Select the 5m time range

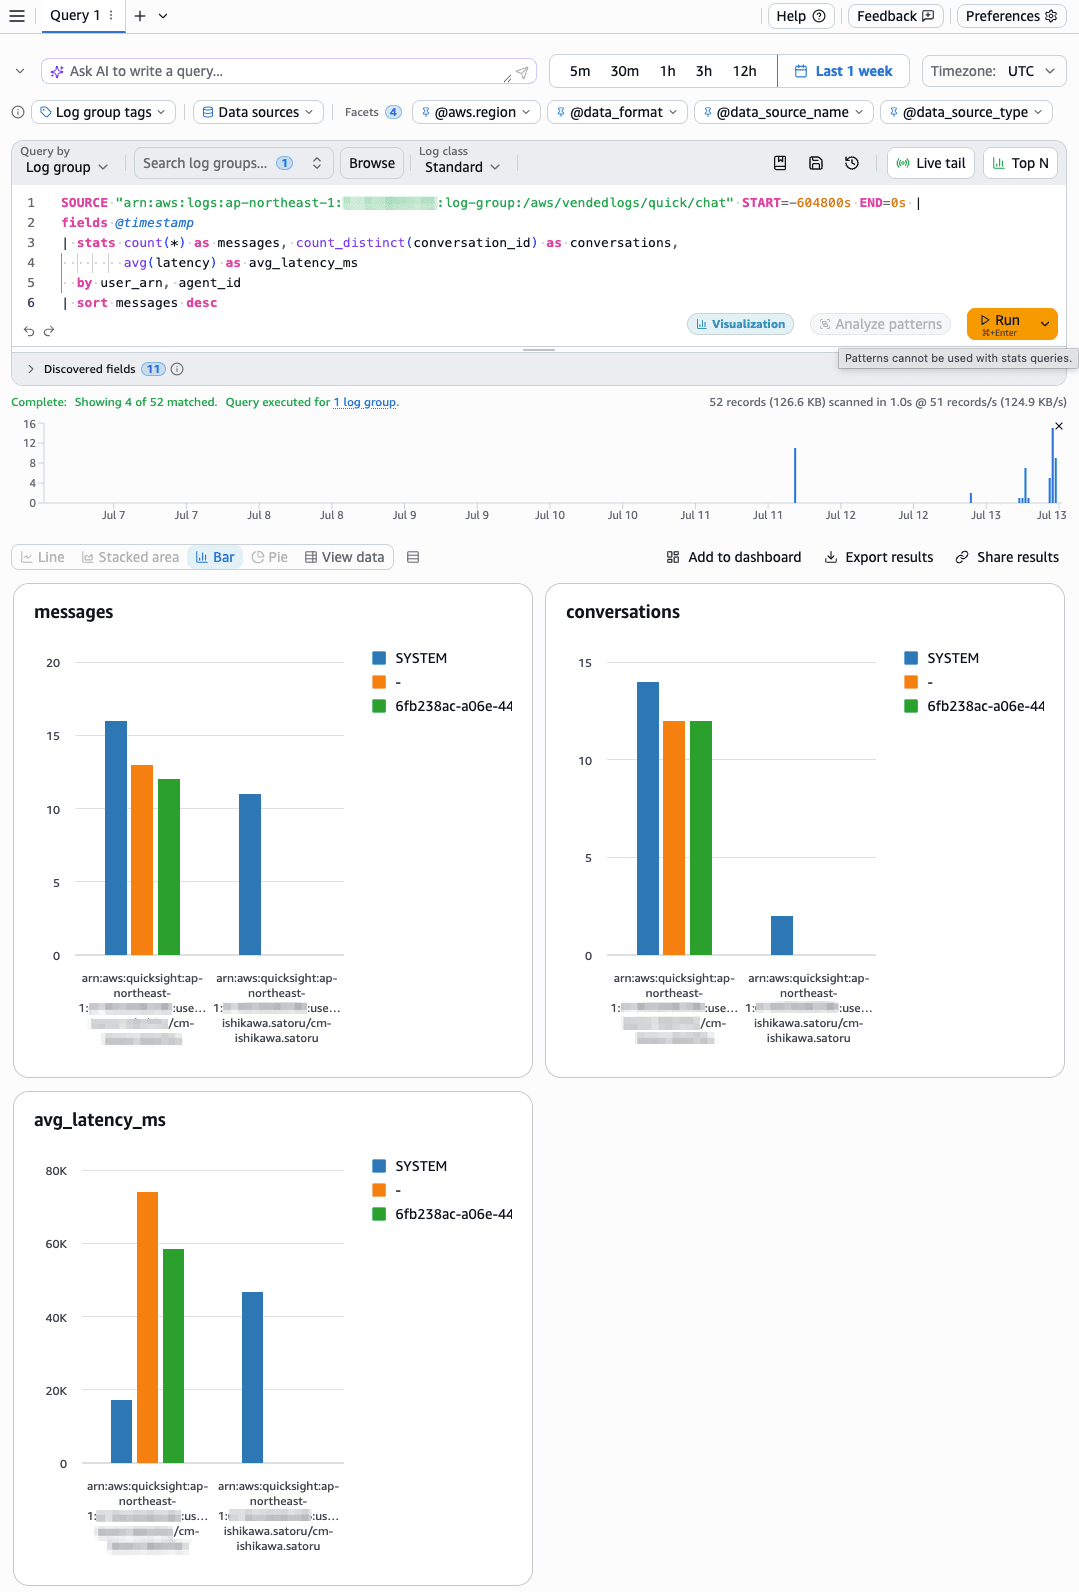[580, 71]
